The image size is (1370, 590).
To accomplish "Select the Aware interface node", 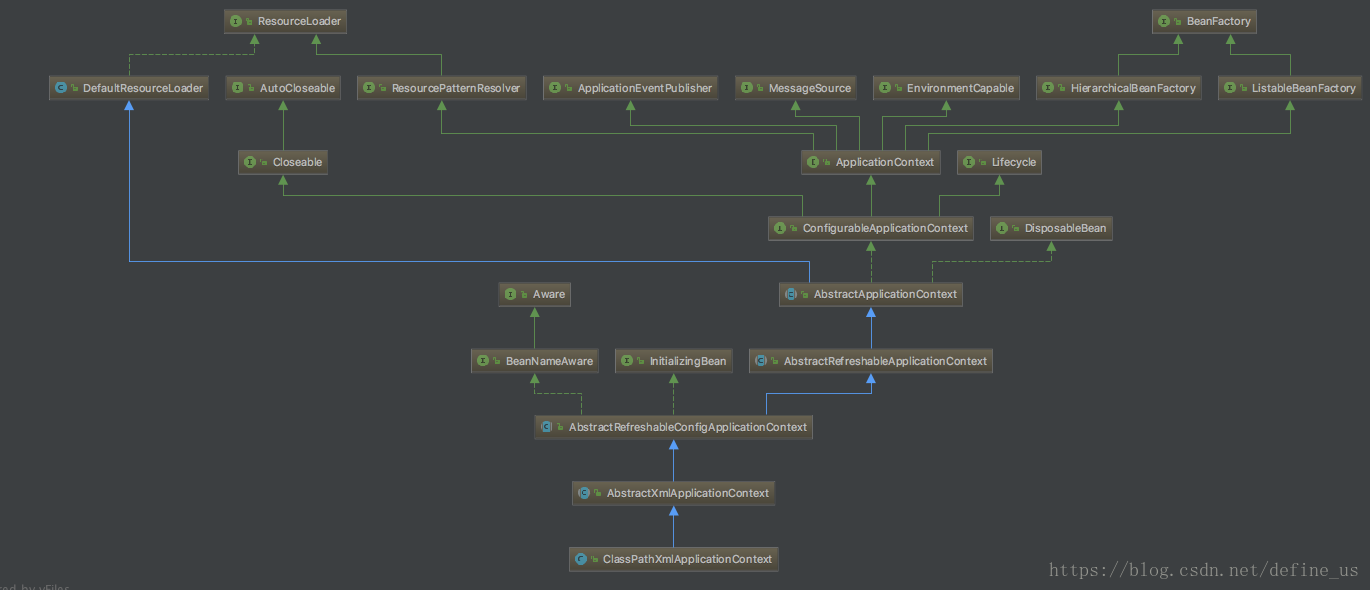I will pos(535,294).
